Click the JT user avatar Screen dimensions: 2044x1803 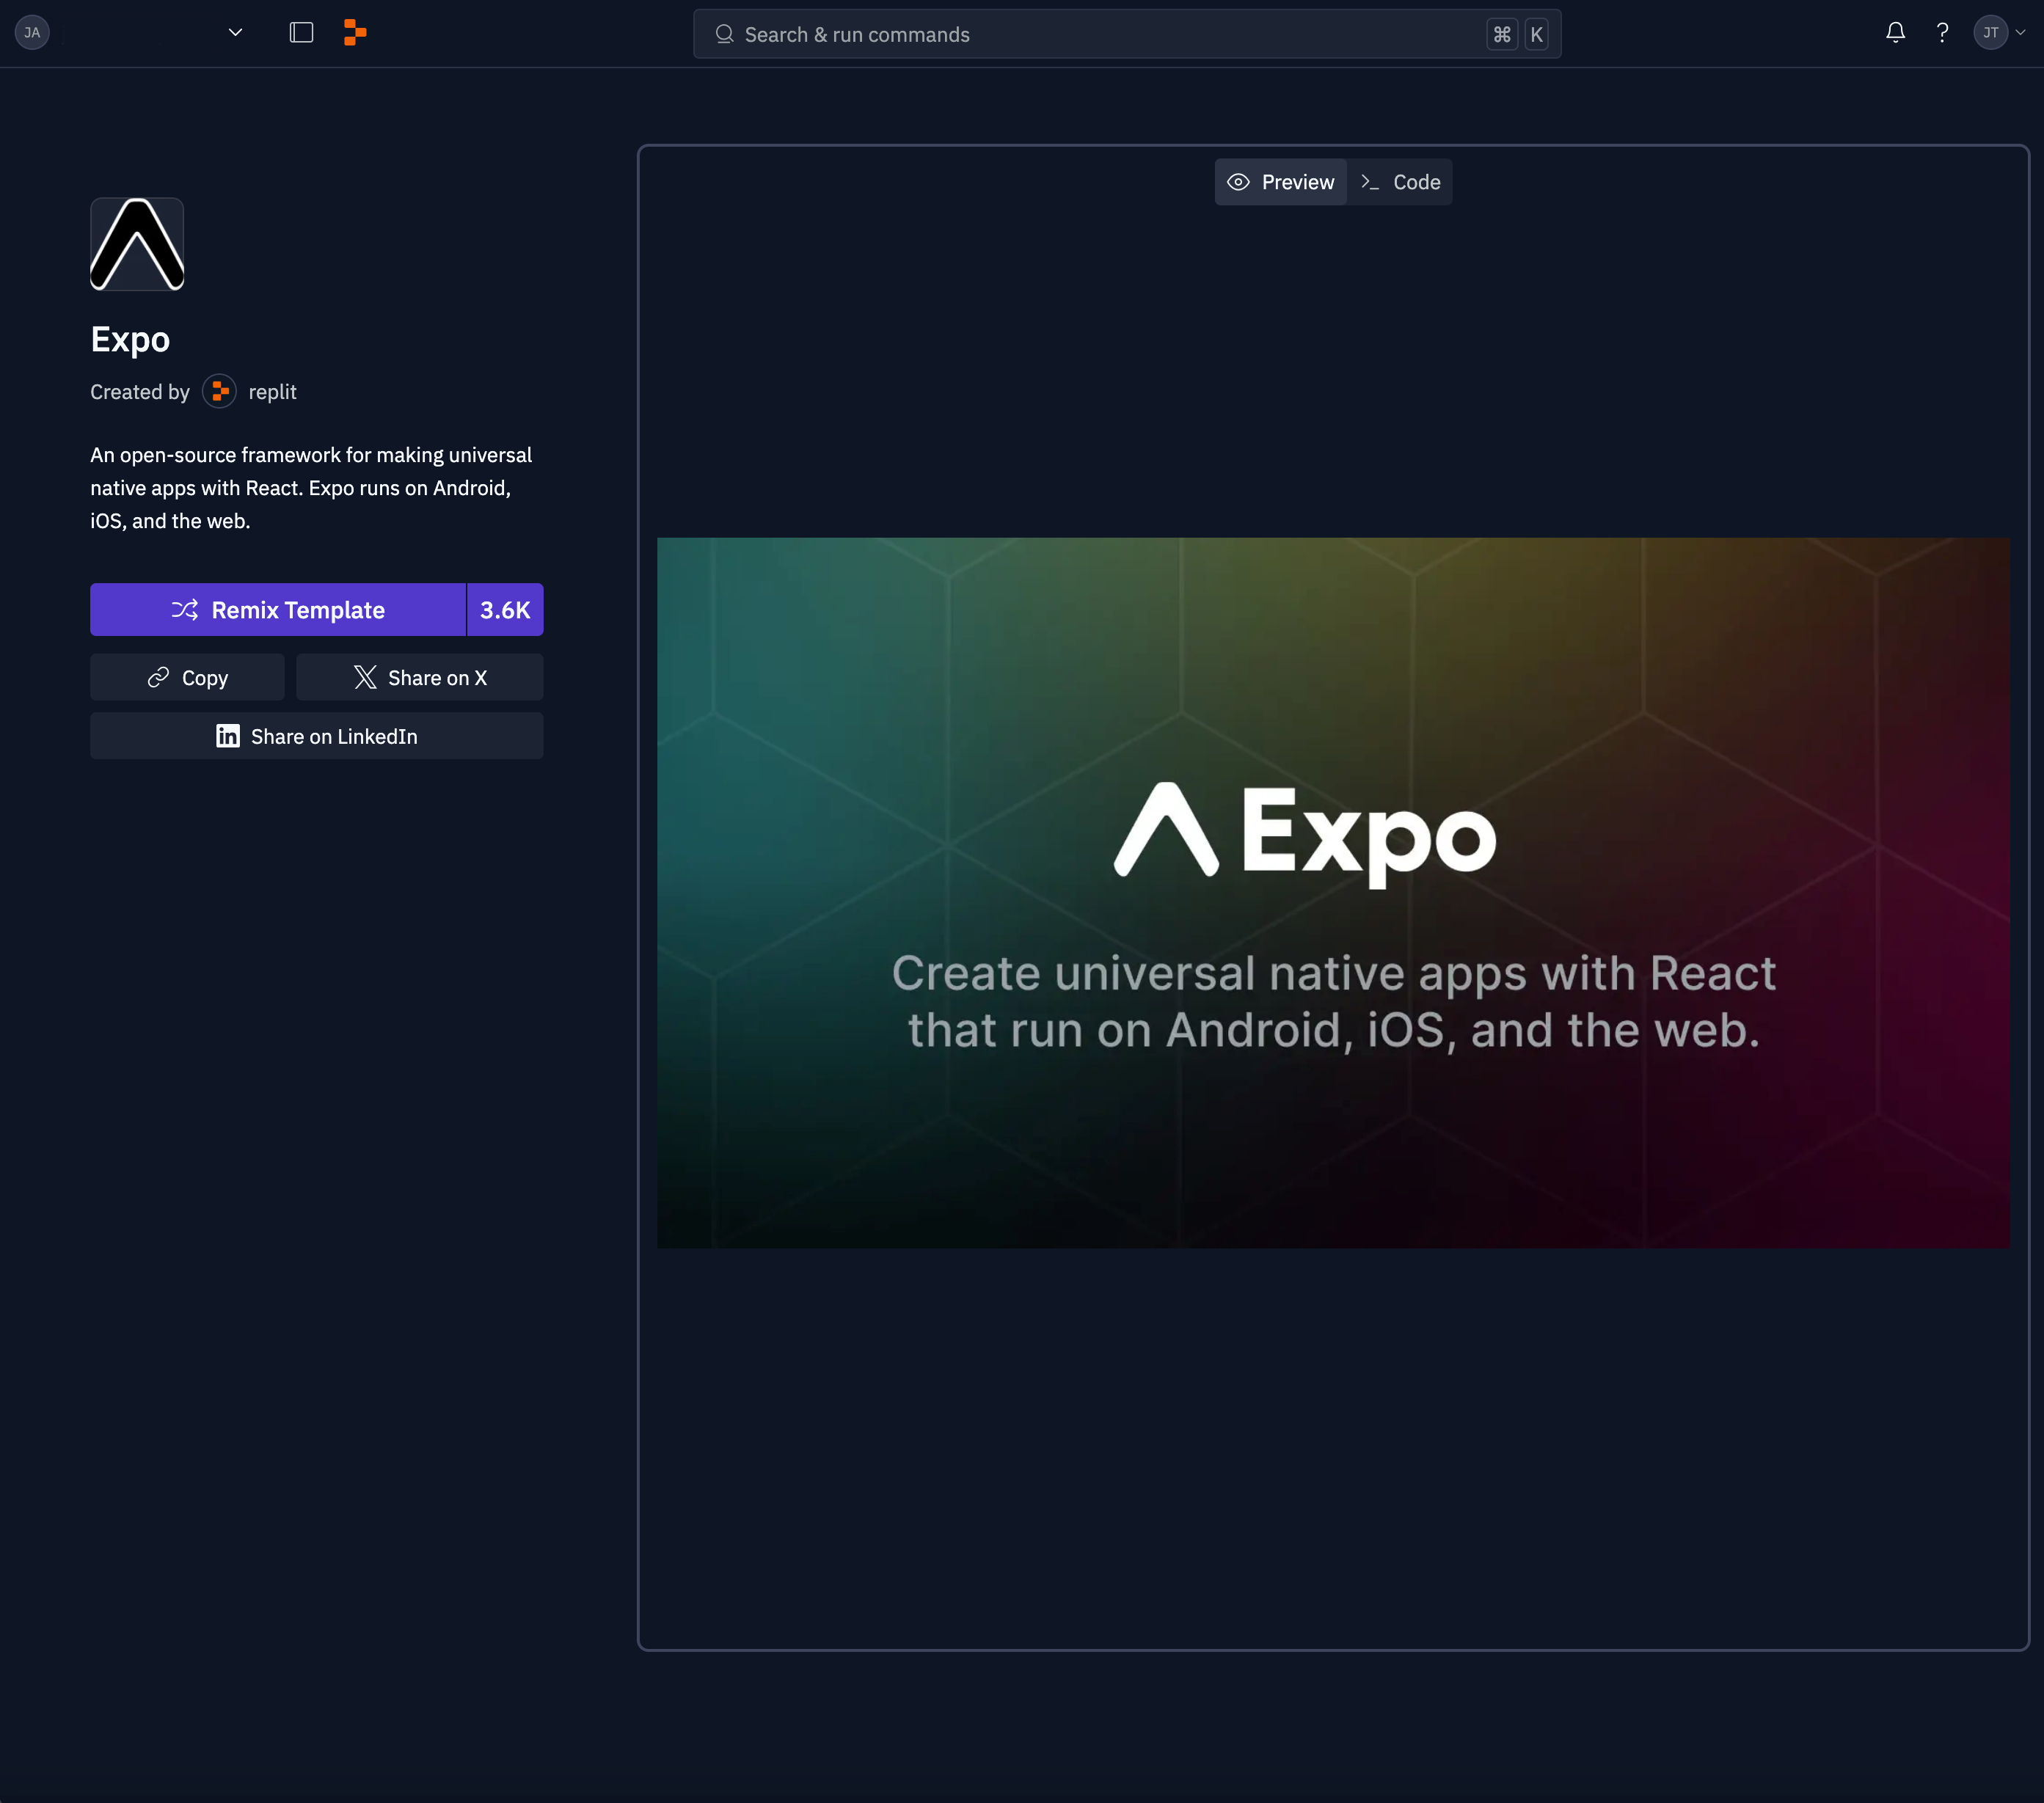1990,33
